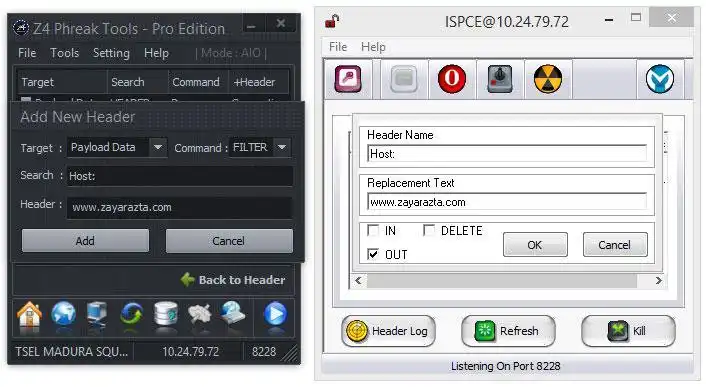Click the Header Log button
Screen dimensions: 706x387
(x=388, y=331)
